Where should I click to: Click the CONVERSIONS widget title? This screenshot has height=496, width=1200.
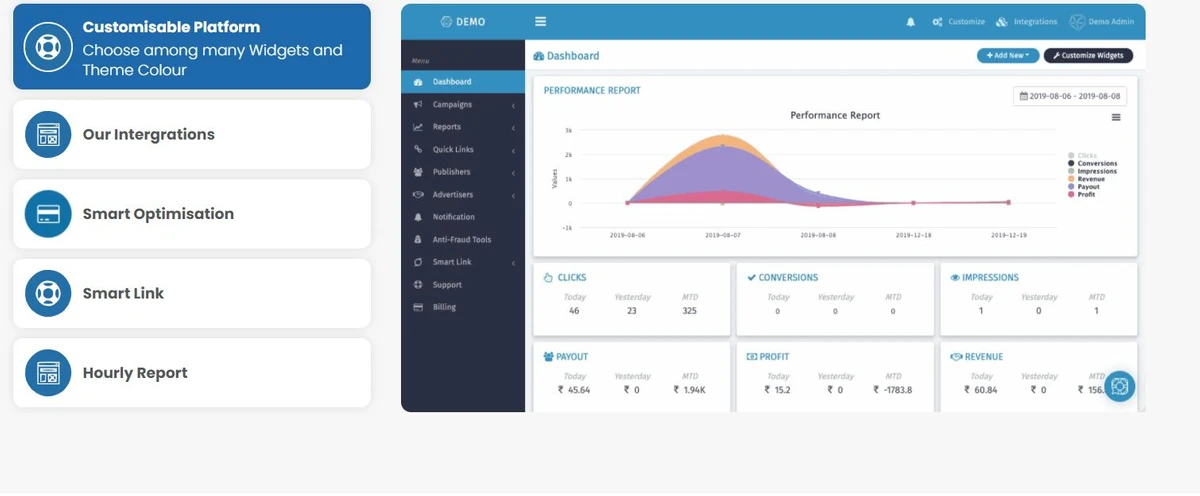point(788,278)
